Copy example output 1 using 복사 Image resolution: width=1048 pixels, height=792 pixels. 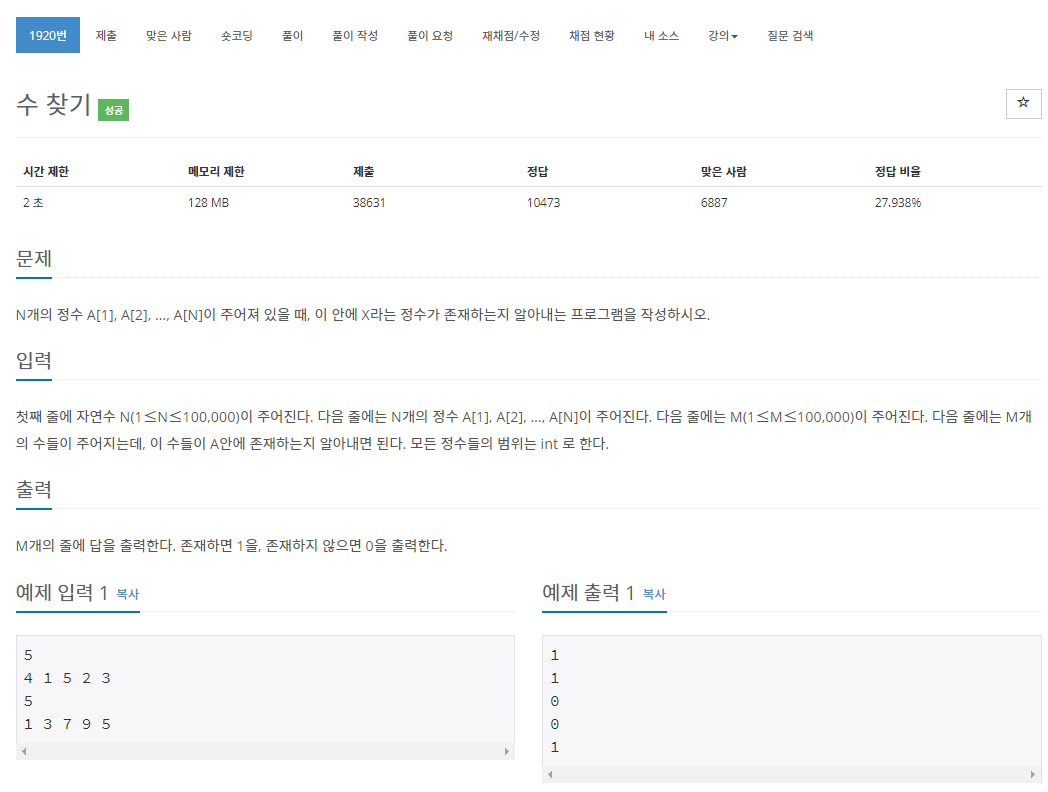pyautogui.click(x=655, y=594)
